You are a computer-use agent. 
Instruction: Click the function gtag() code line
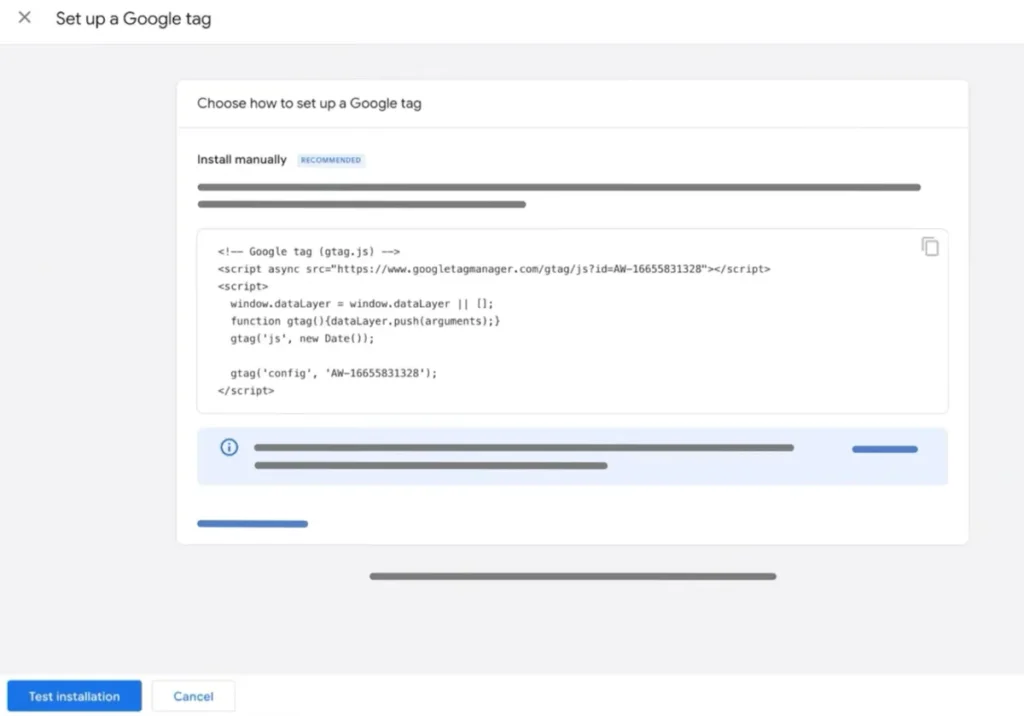coord(365,321)
